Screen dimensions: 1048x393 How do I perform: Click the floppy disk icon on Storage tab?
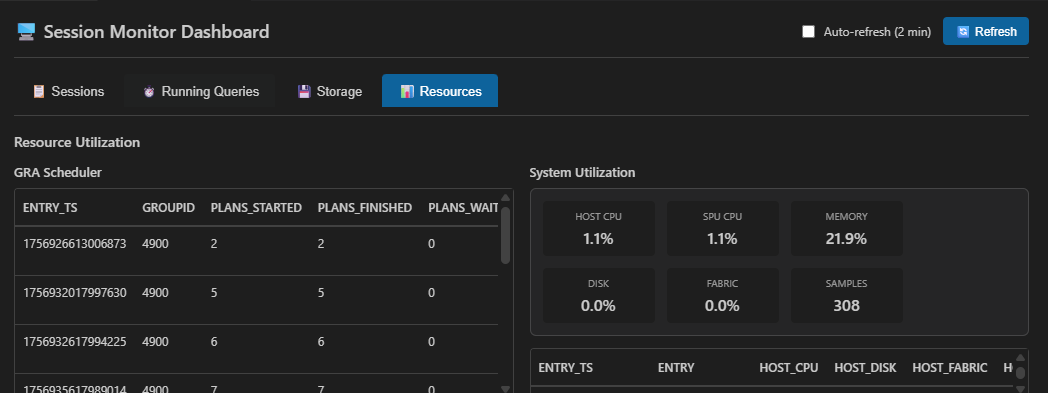pos(304,92)
